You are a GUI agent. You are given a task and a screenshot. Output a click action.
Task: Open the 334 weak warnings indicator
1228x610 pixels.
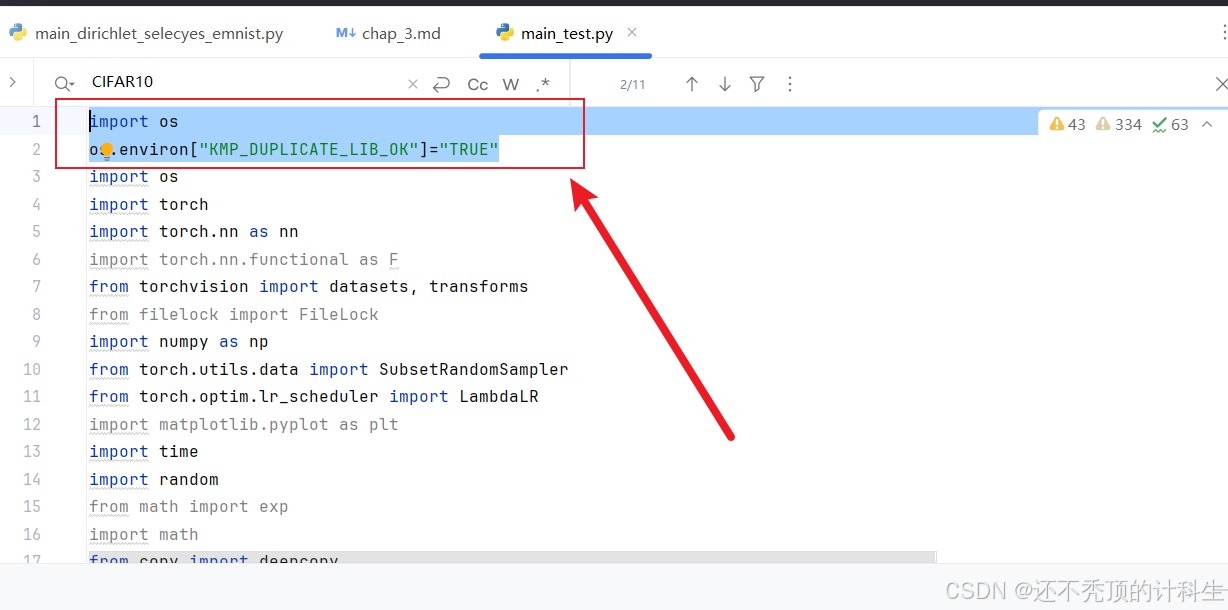(x=1119, y=124)
